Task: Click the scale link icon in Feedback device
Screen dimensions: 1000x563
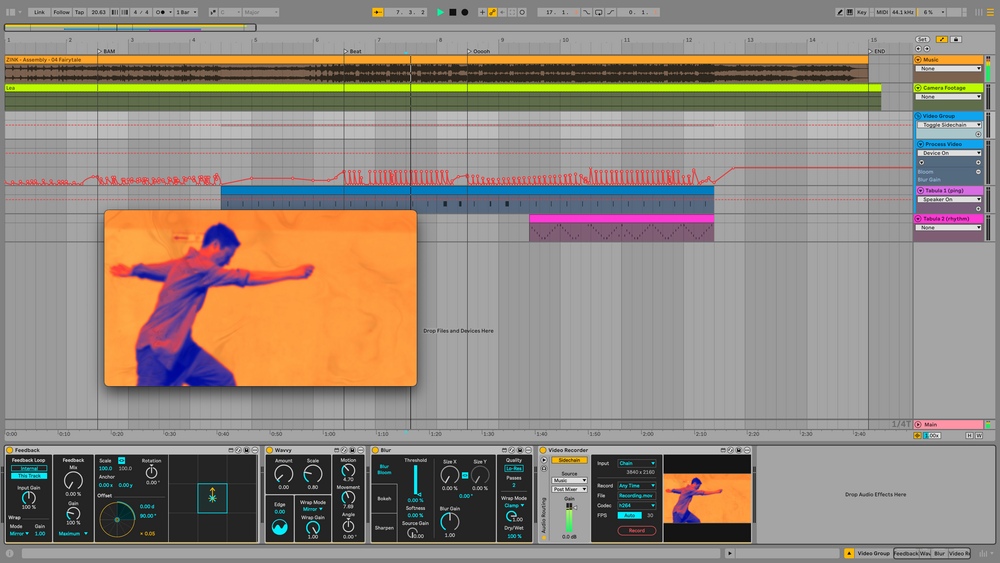Action: (x=122, y=460)
